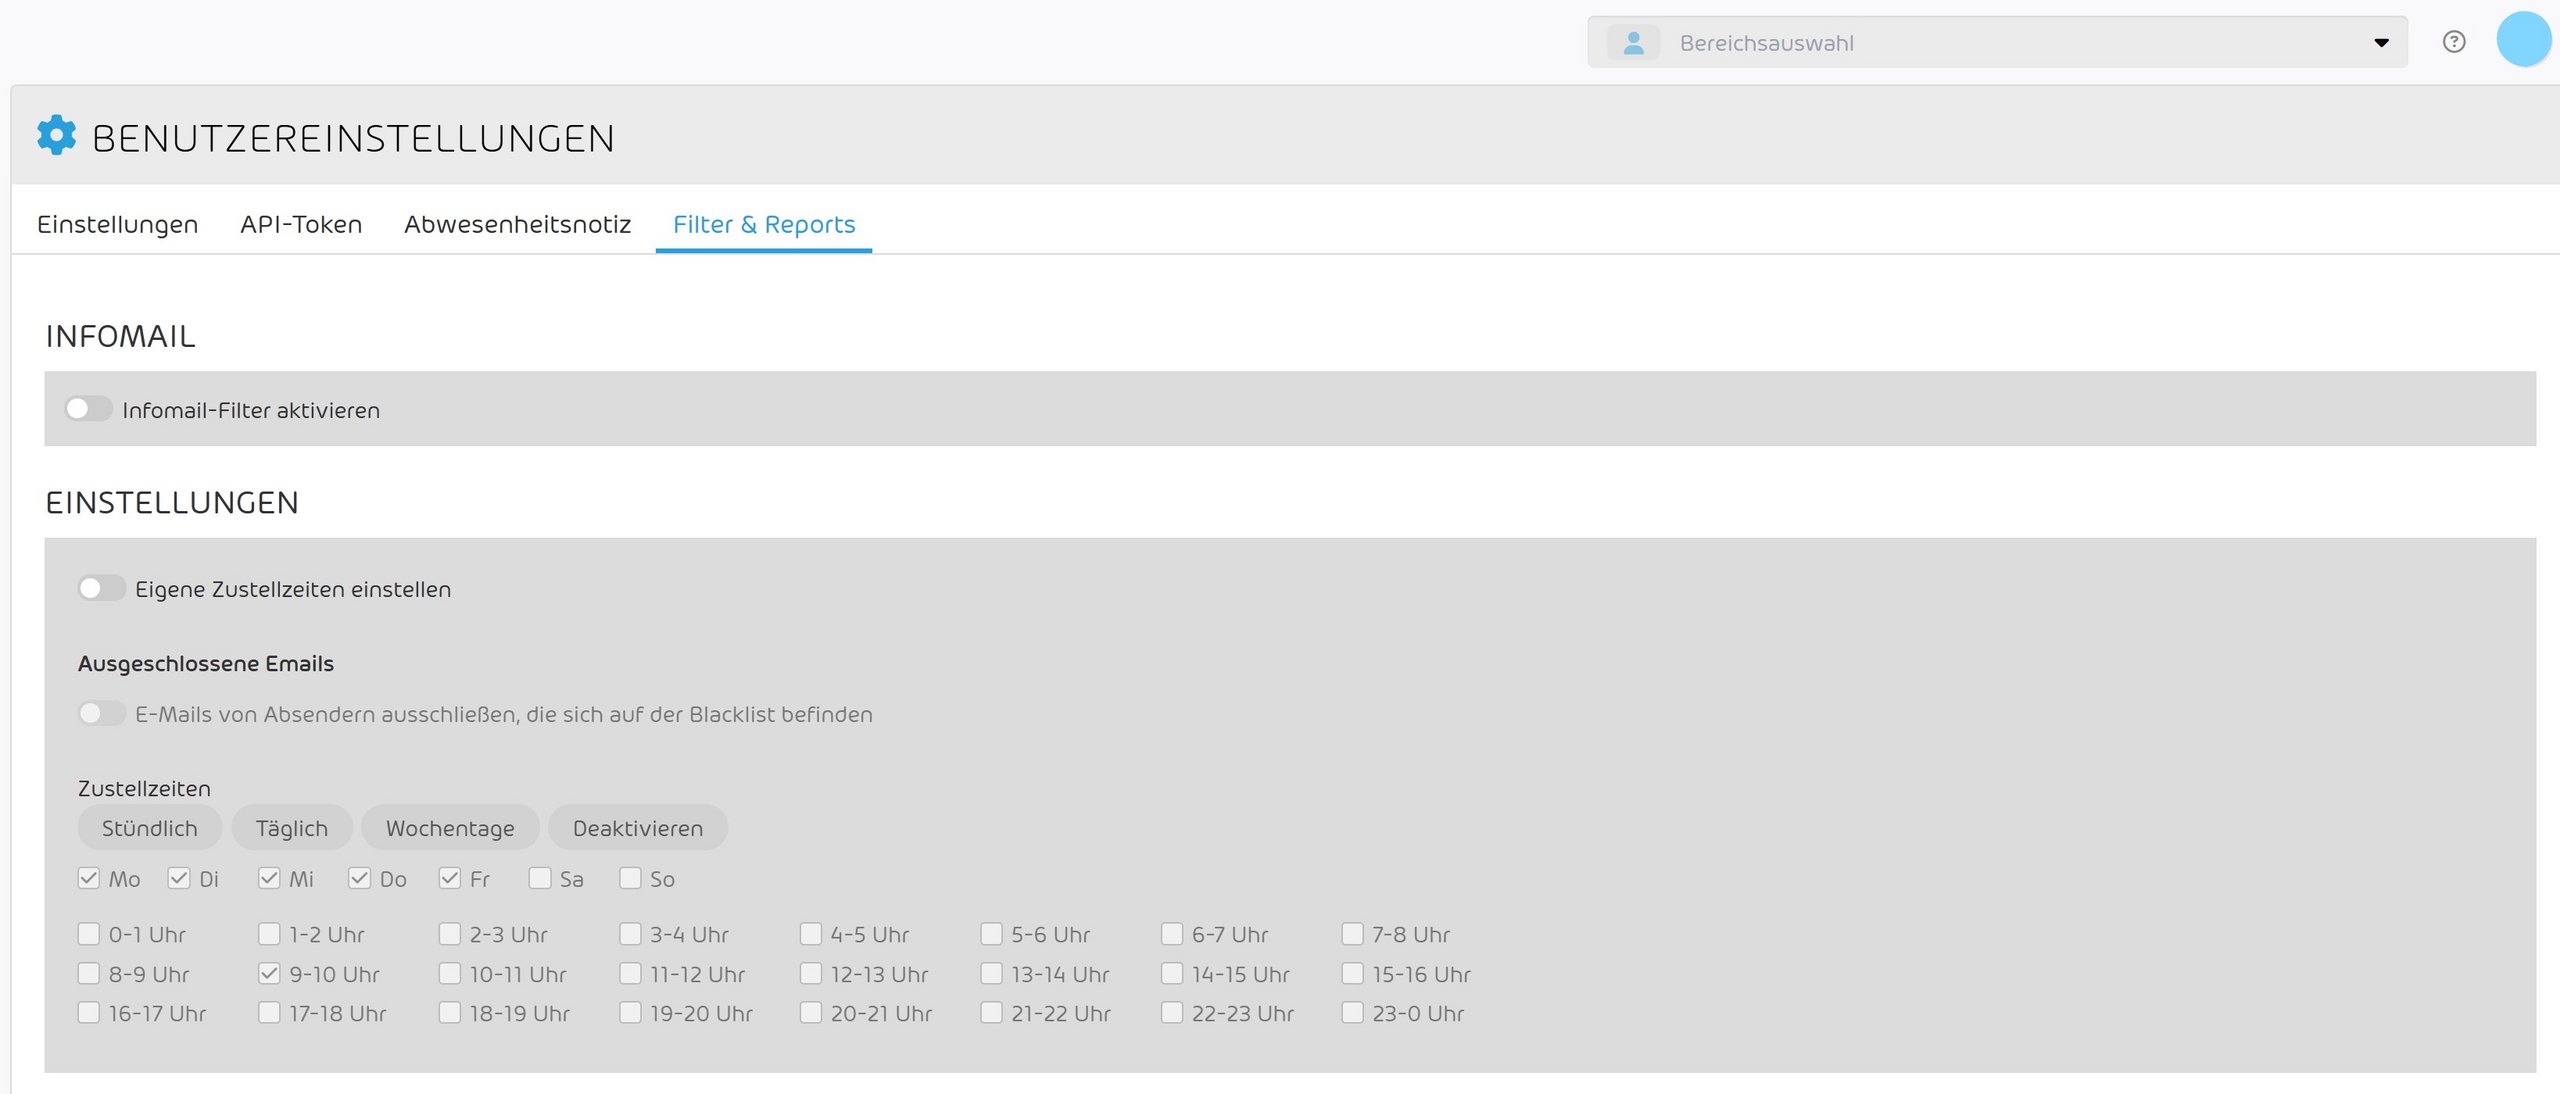The height and width of the screenshot is (1094, 2560).
Task: Uncheck the Mo weekday checkbox
Action: pyautogui.click(x=89, y=878)
